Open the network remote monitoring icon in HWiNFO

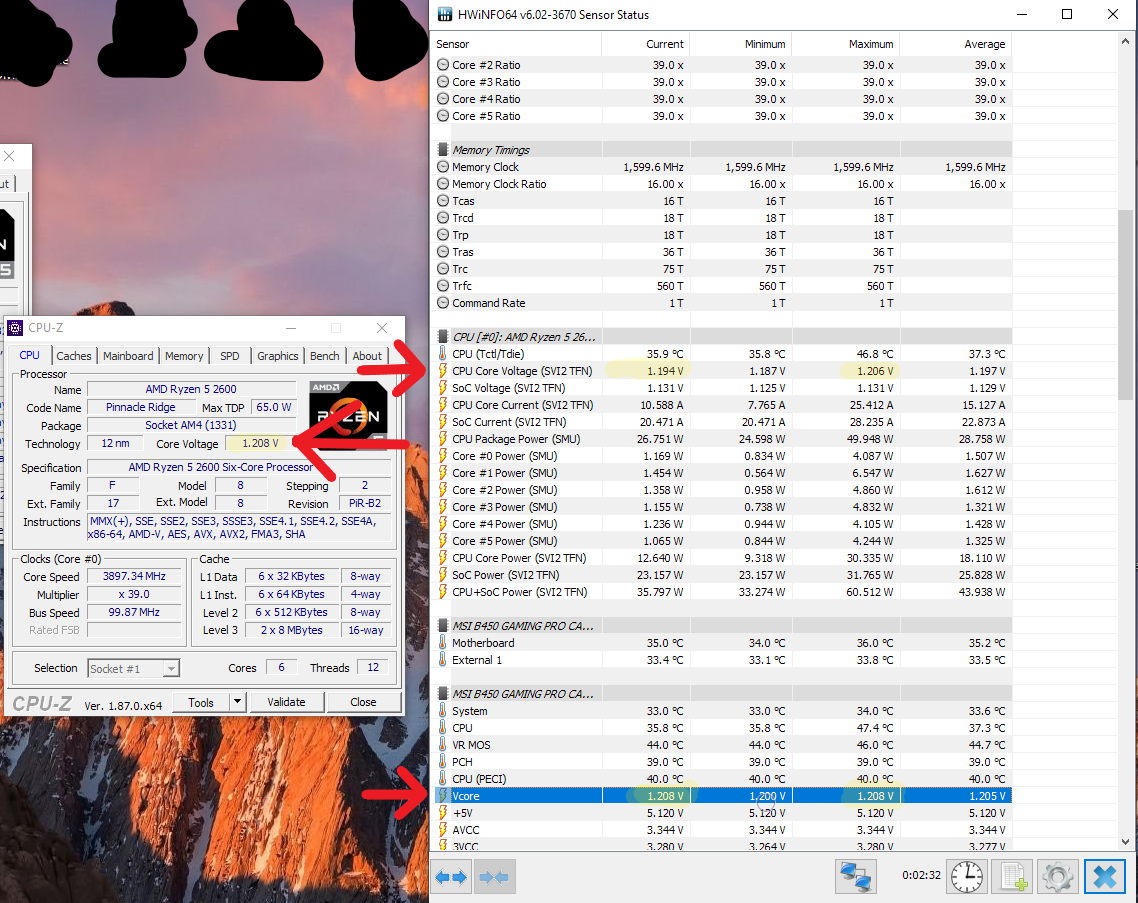pyautogui.click(x=856, y=876)
